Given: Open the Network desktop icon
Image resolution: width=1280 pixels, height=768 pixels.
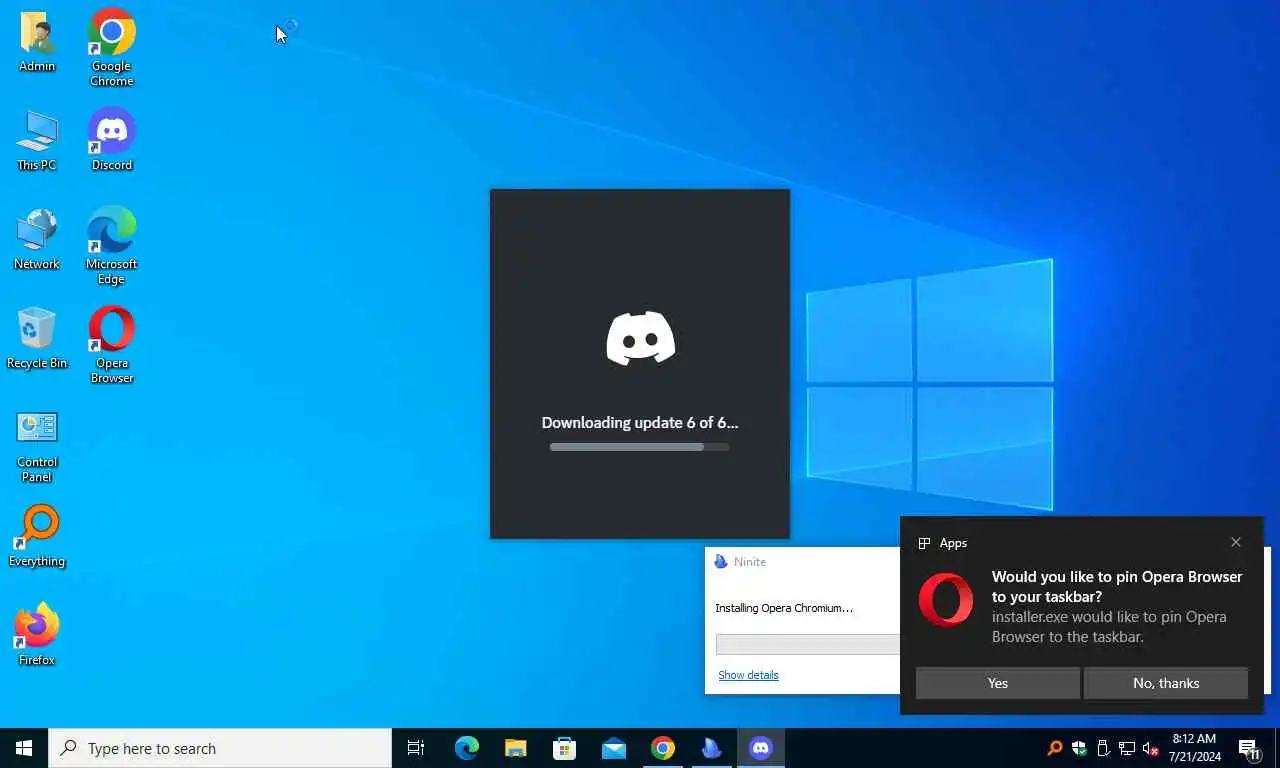Looking at the screenshot, I should tap(37, 240).
